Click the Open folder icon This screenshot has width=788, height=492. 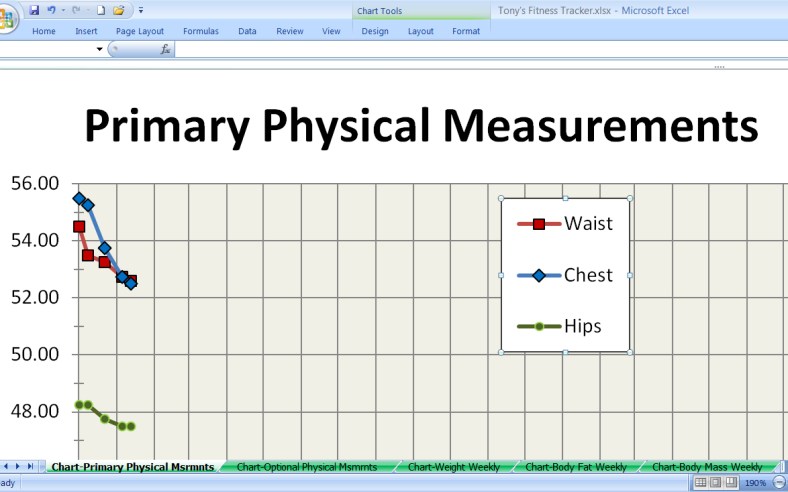point(119,10)
